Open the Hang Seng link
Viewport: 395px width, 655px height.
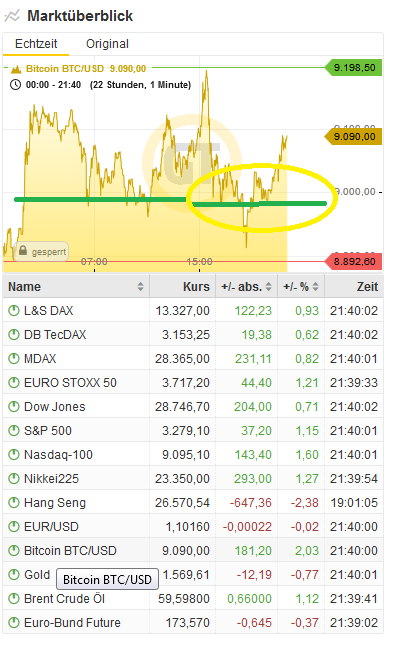(55, 503)
